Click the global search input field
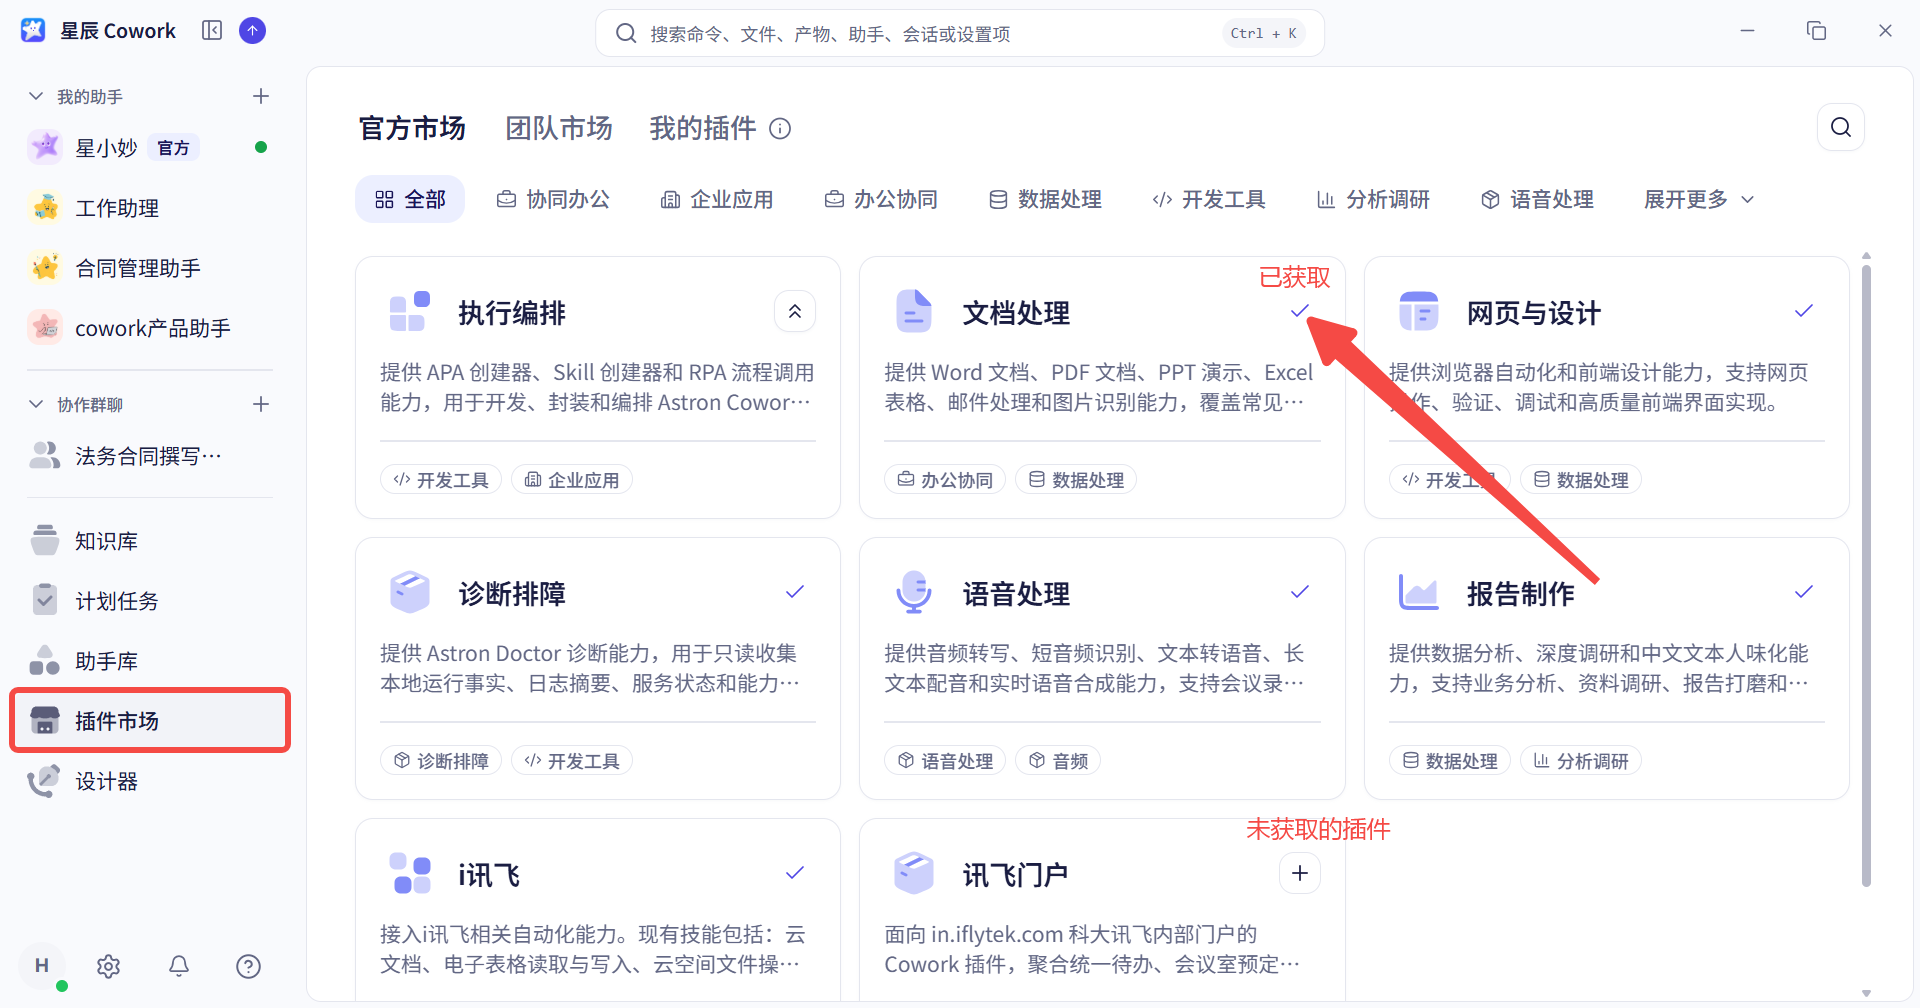Screen dimensions: 1920x1008 pos(960,33)
